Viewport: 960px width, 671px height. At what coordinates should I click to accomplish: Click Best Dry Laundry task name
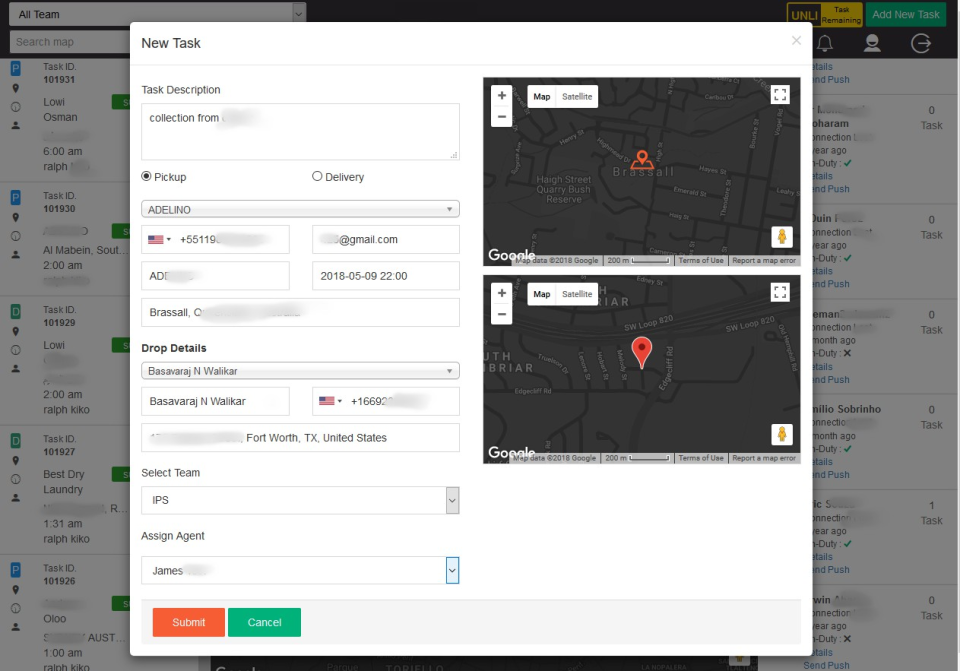click(x=64, y=482)
